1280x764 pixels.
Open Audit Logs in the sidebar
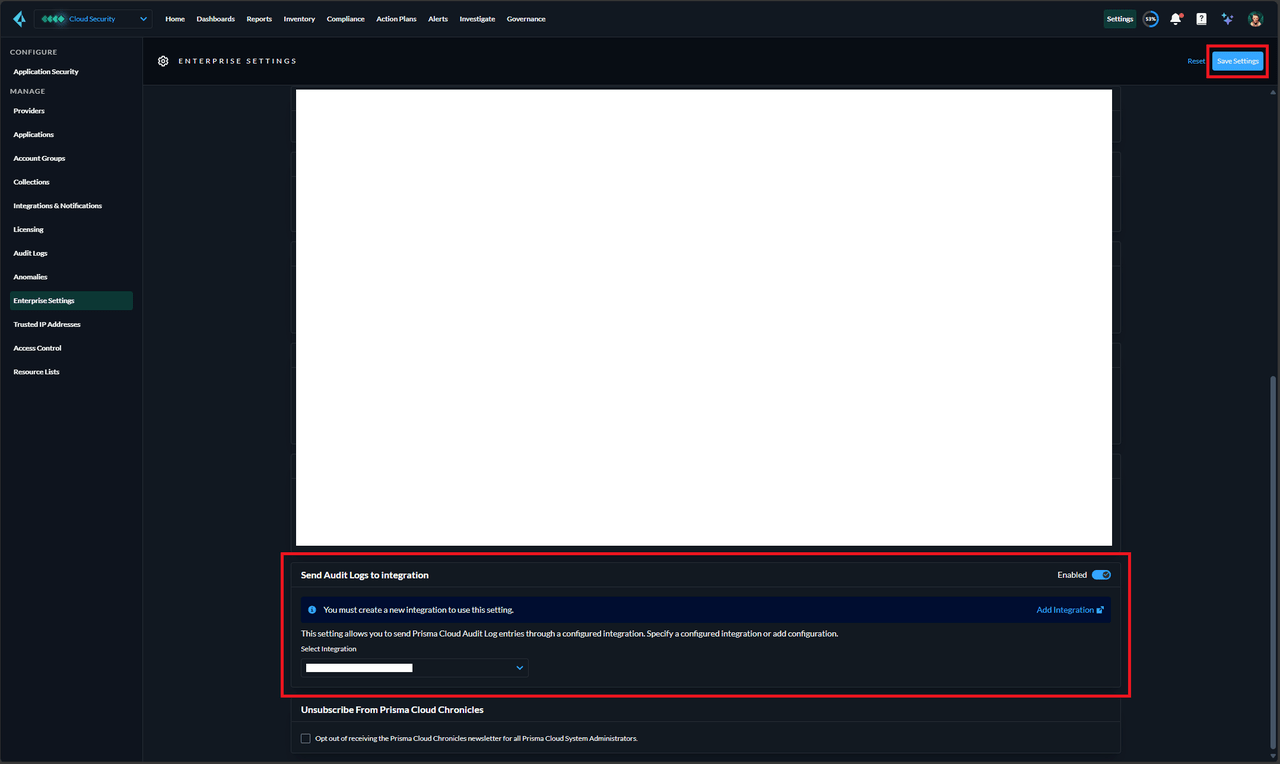pos(30,253)
